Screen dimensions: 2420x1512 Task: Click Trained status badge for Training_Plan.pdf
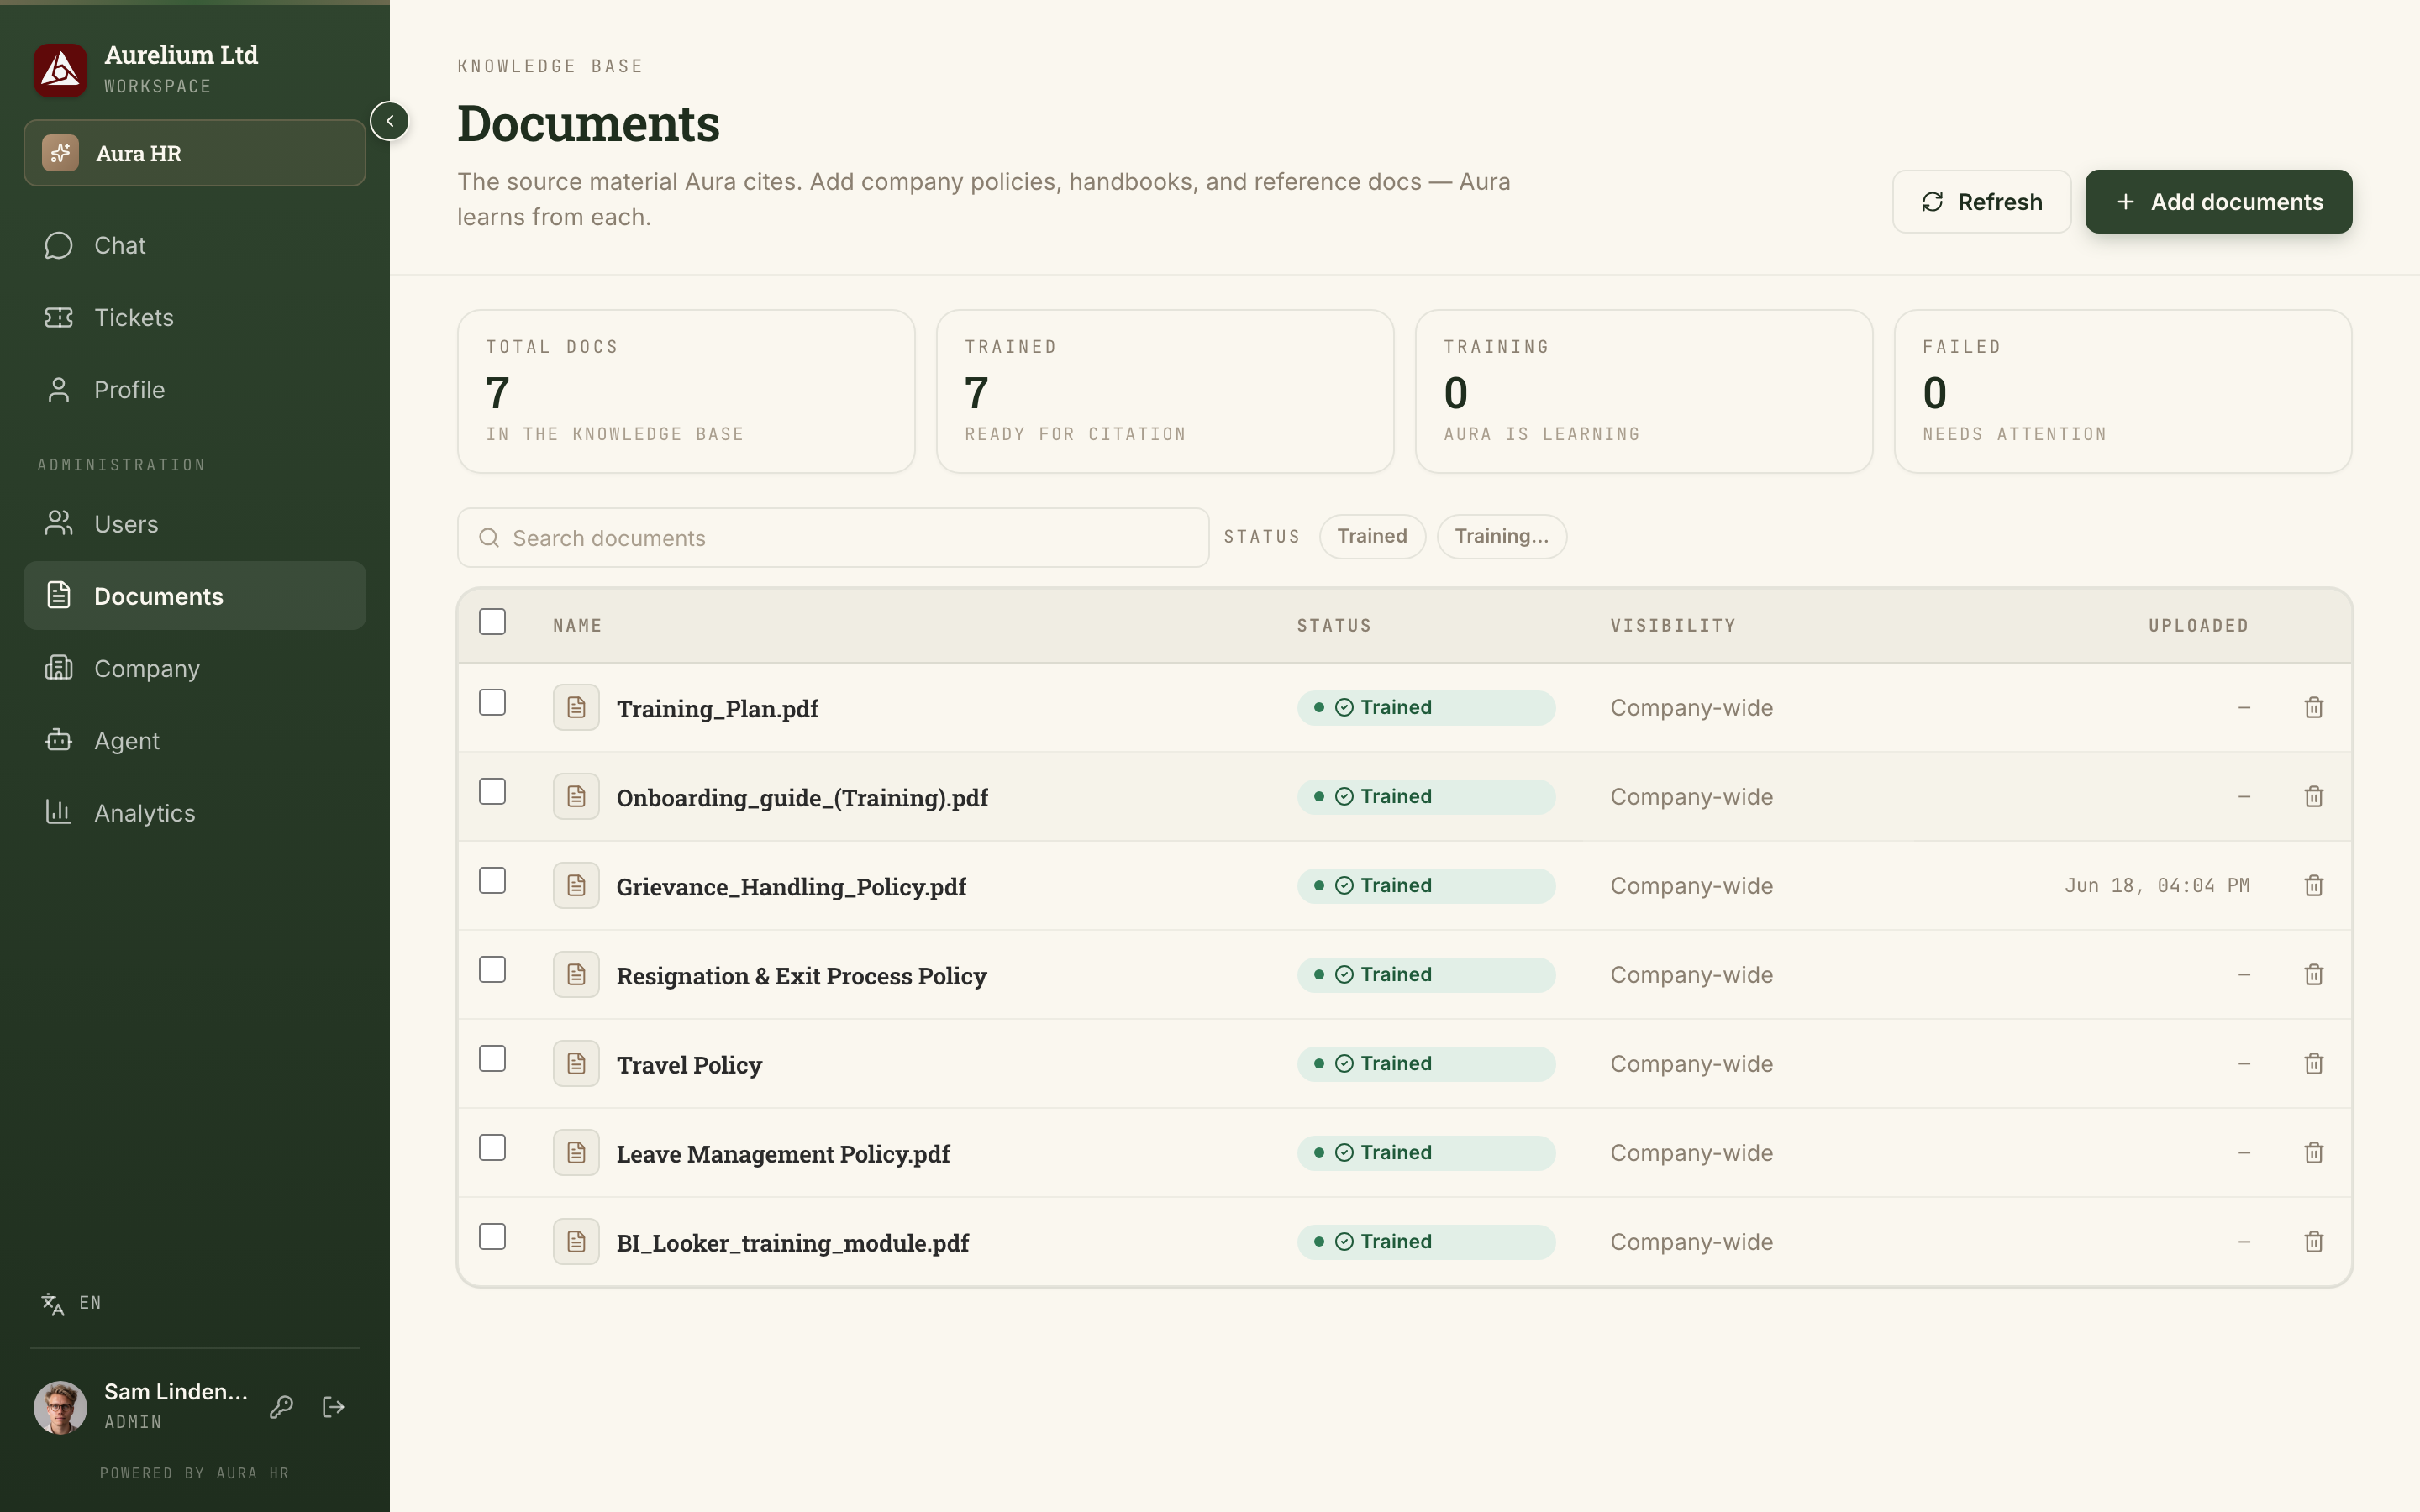click(1426, 708)
